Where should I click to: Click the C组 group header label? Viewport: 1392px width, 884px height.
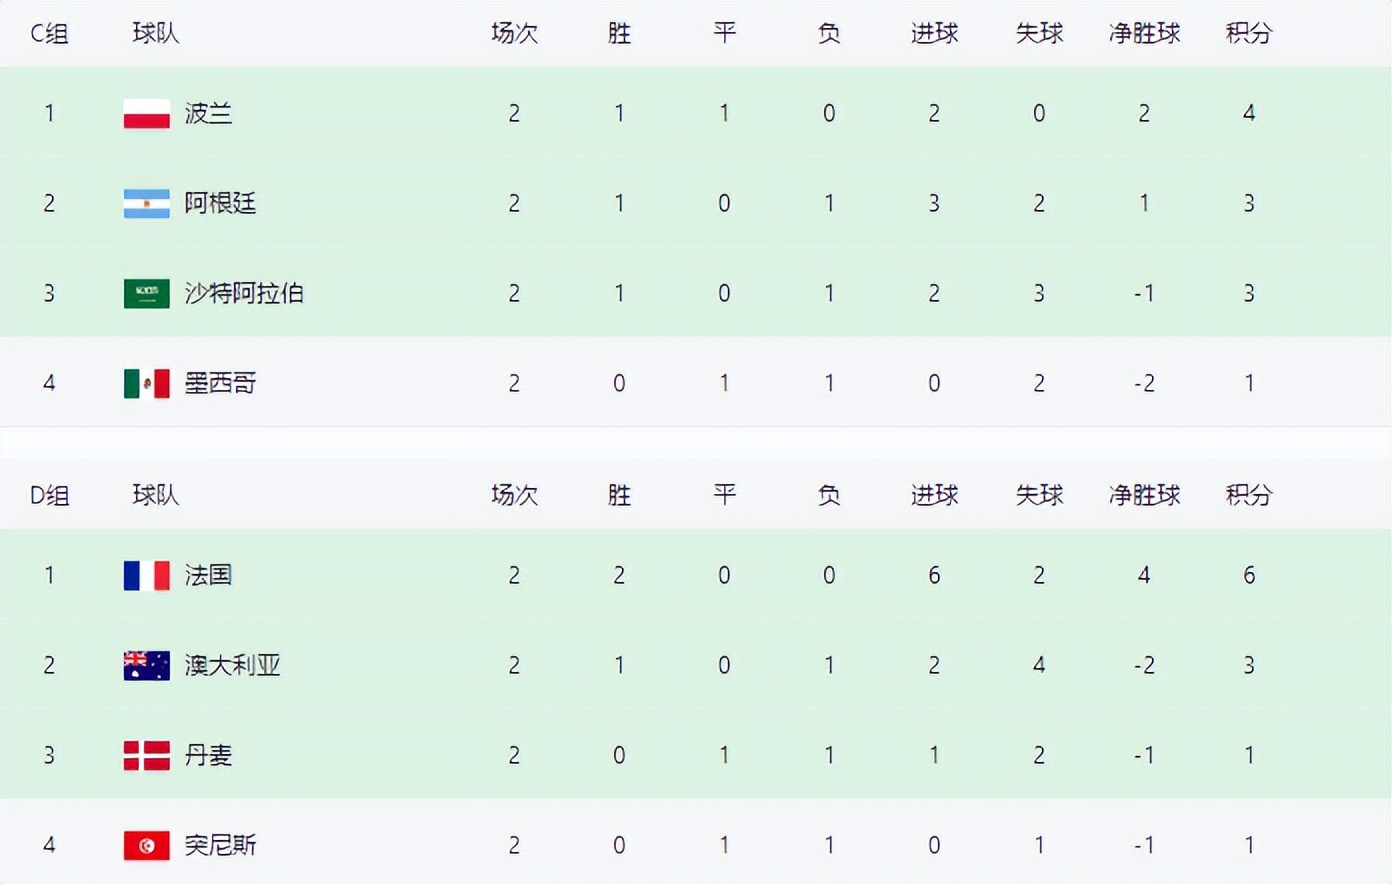[x=49, y=34]
